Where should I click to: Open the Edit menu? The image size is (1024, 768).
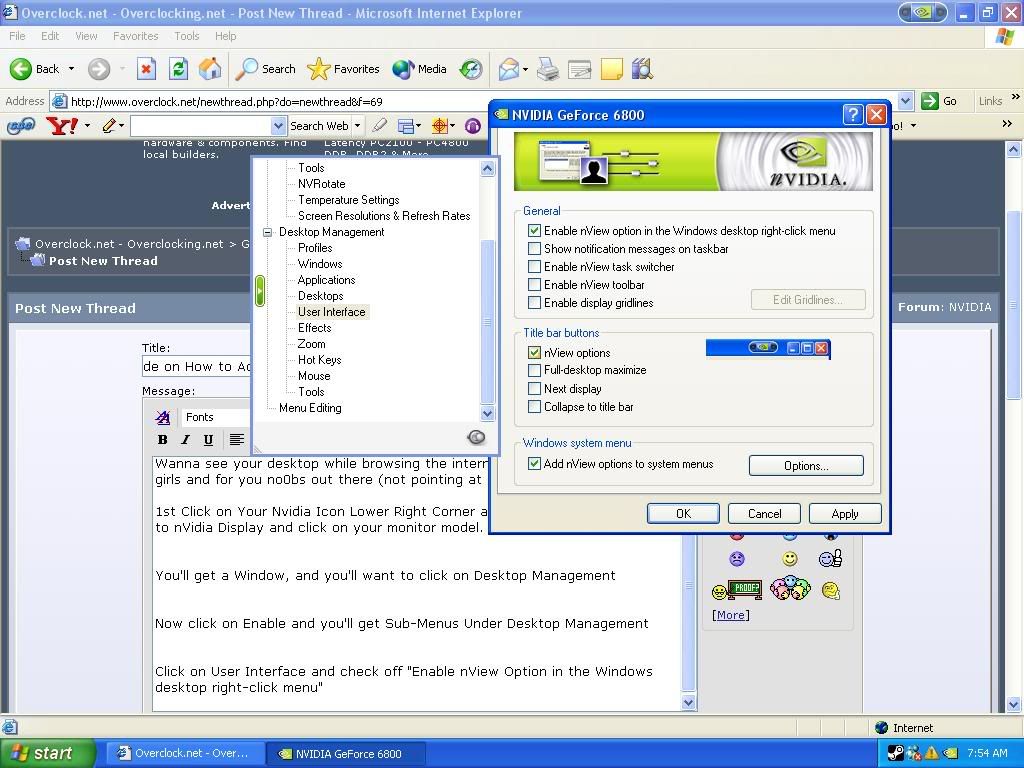50,36
